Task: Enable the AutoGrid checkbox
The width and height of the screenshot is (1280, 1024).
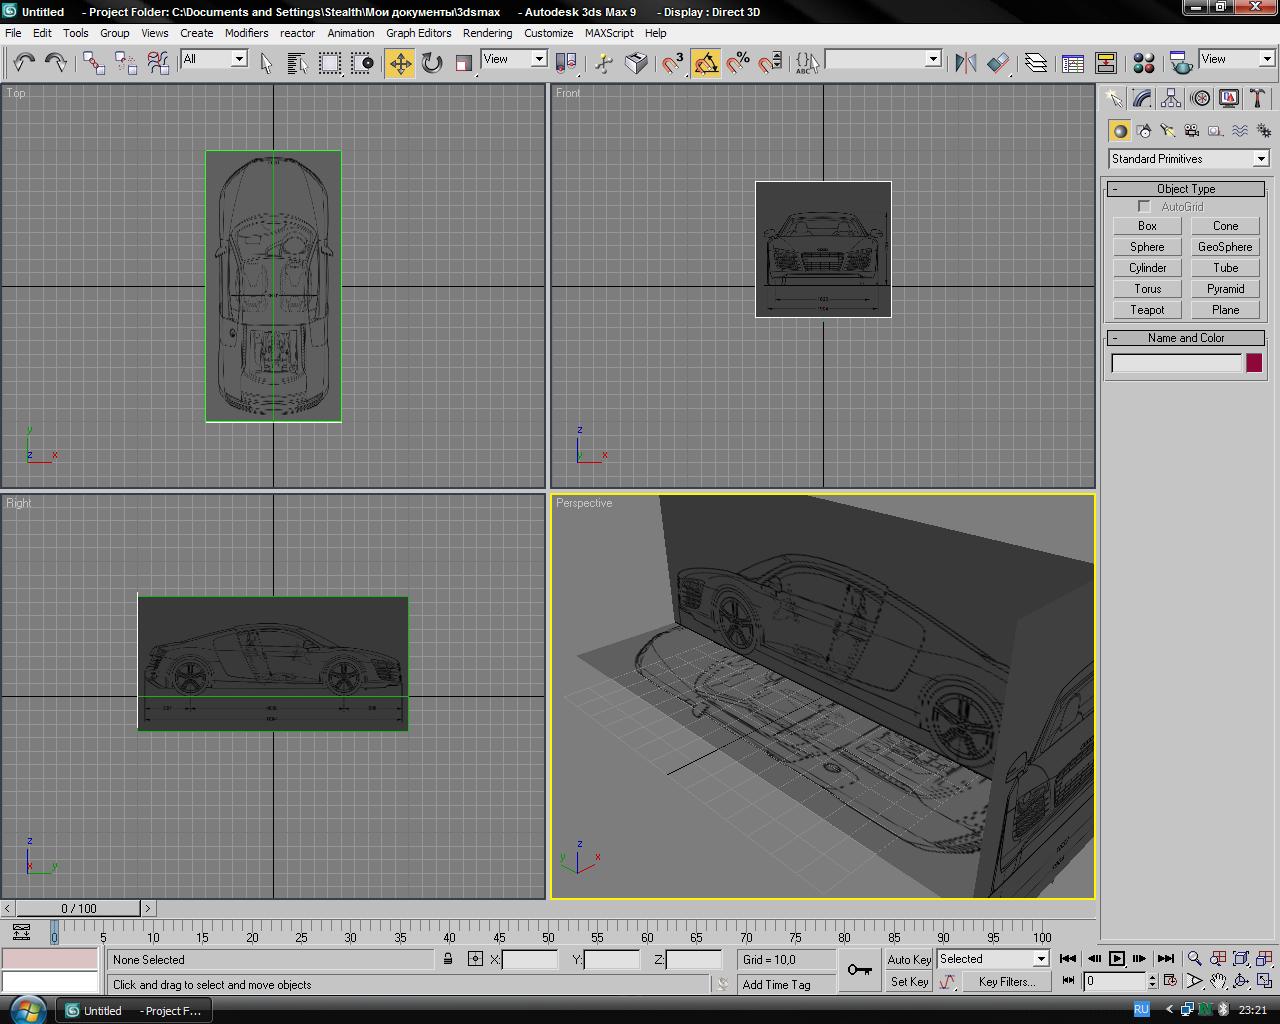Action: click(1144, 207)
